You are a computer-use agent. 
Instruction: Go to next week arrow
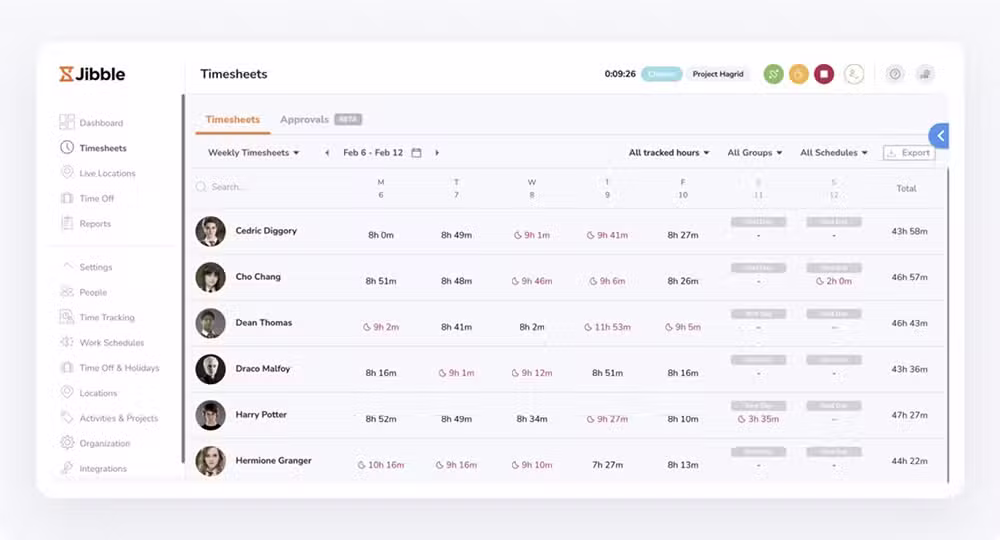coord(437,153)
